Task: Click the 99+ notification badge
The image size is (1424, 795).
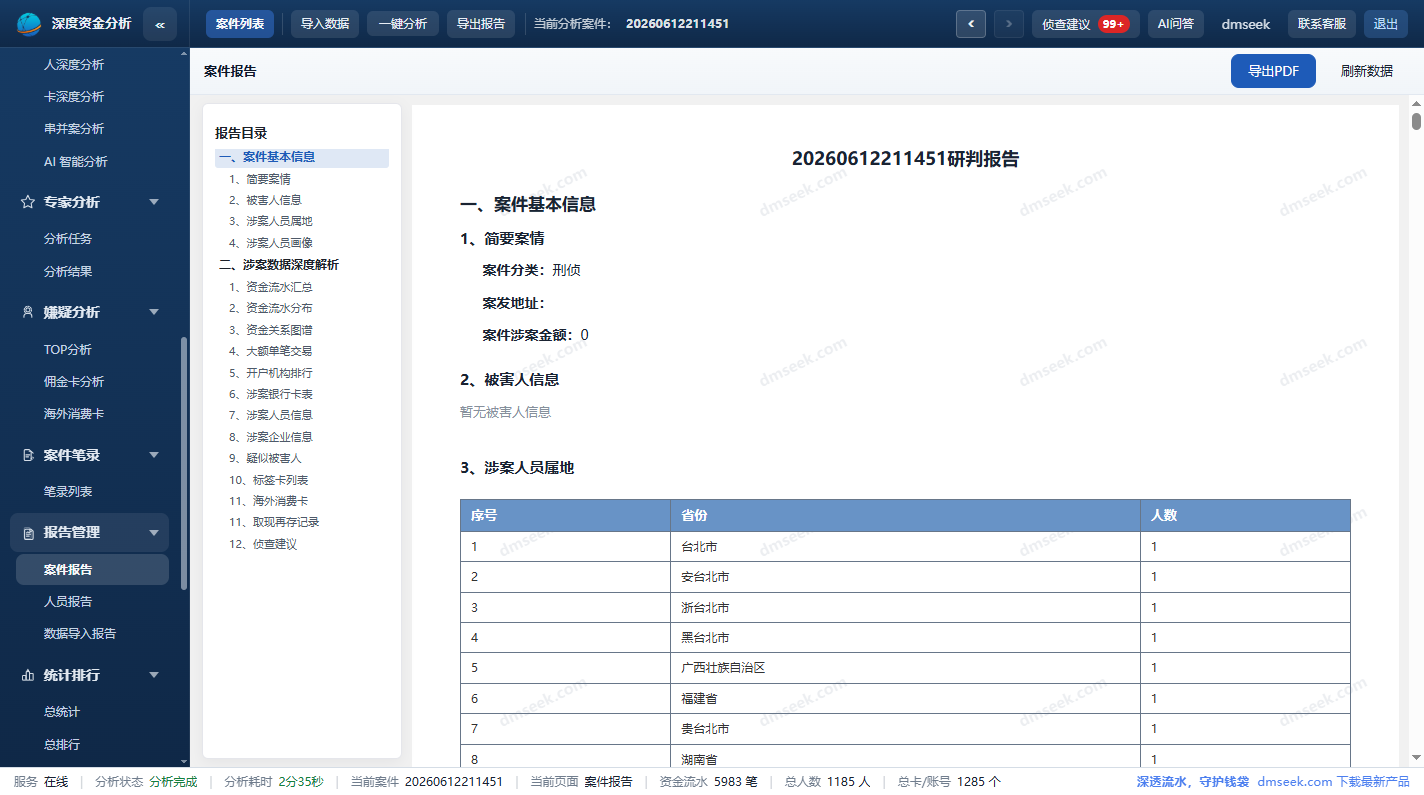Action: click(x=1113, y=24)
